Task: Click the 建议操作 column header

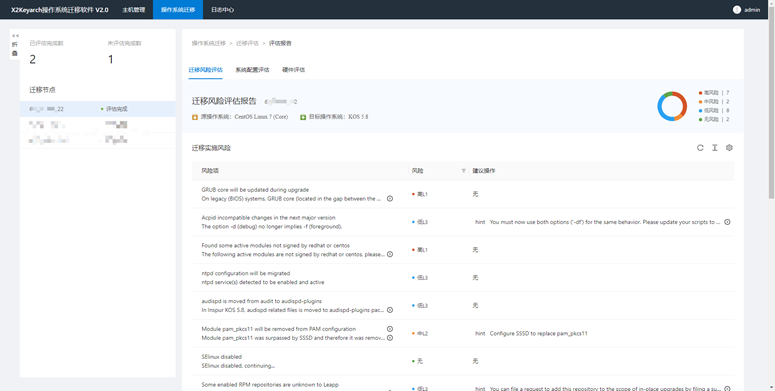Action: (484, 171)
